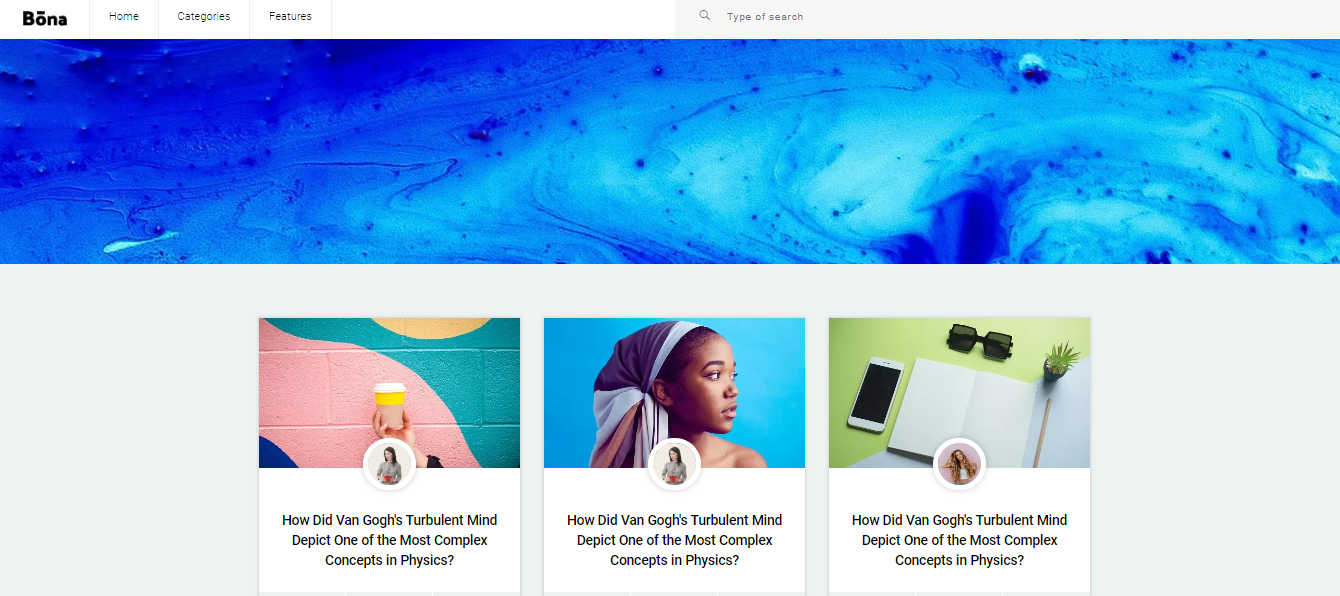Click second card's author avatar
The width and height of the screenshot is (1340, 596).
pos(675,465)
